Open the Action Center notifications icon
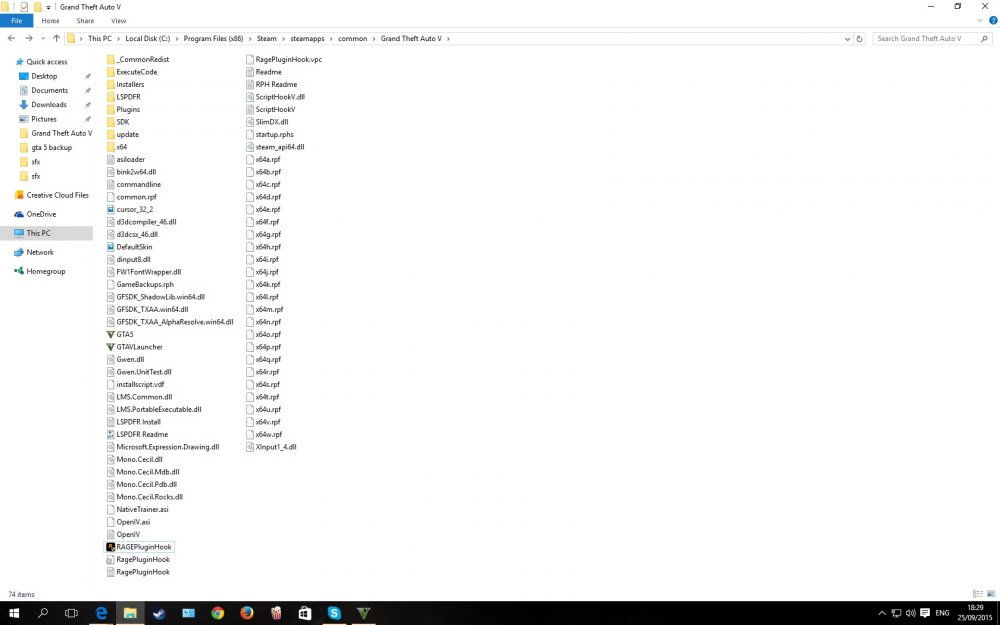1000x625 pixels. point(925,614)
